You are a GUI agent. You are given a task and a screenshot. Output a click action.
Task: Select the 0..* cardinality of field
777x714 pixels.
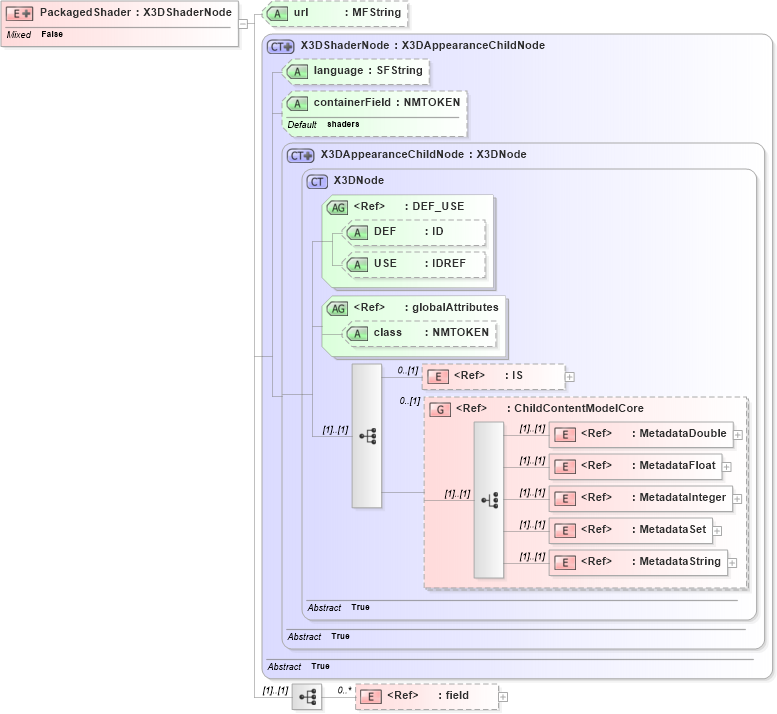point(344,690)
